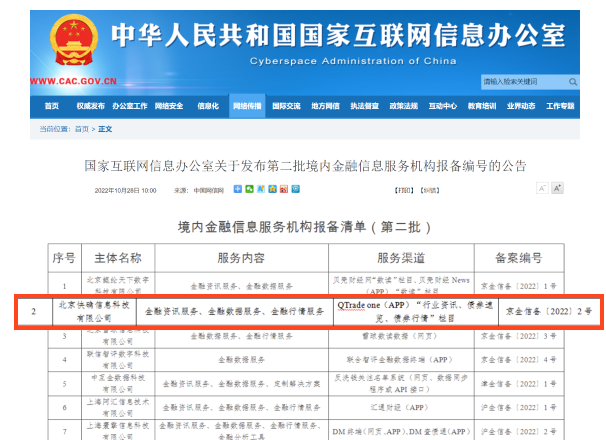
Task: Open the 网络安全 navigation item
Action: tap(169, 106)
